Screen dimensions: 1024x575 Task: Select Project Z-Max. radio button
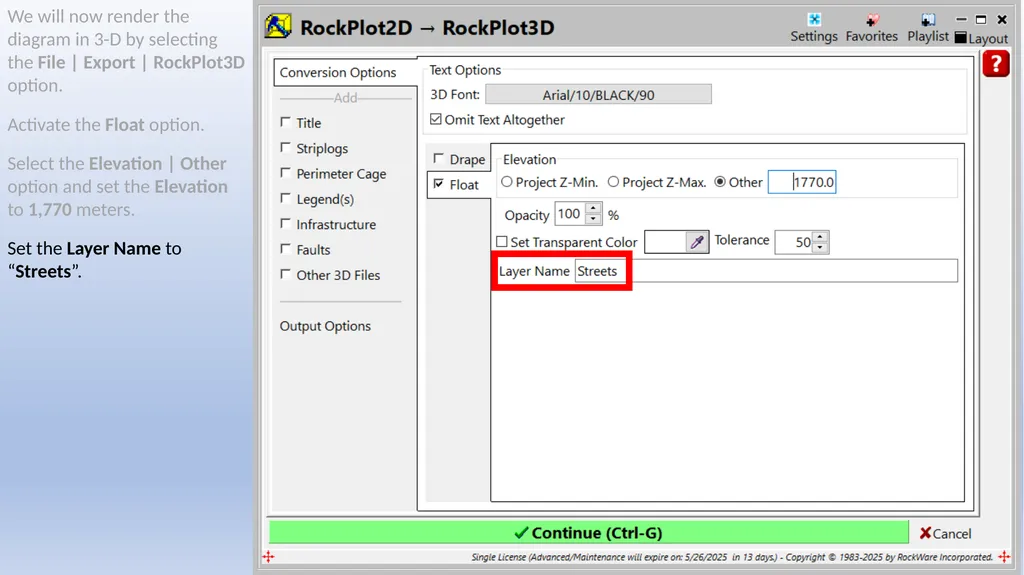[x=613, y=182]
